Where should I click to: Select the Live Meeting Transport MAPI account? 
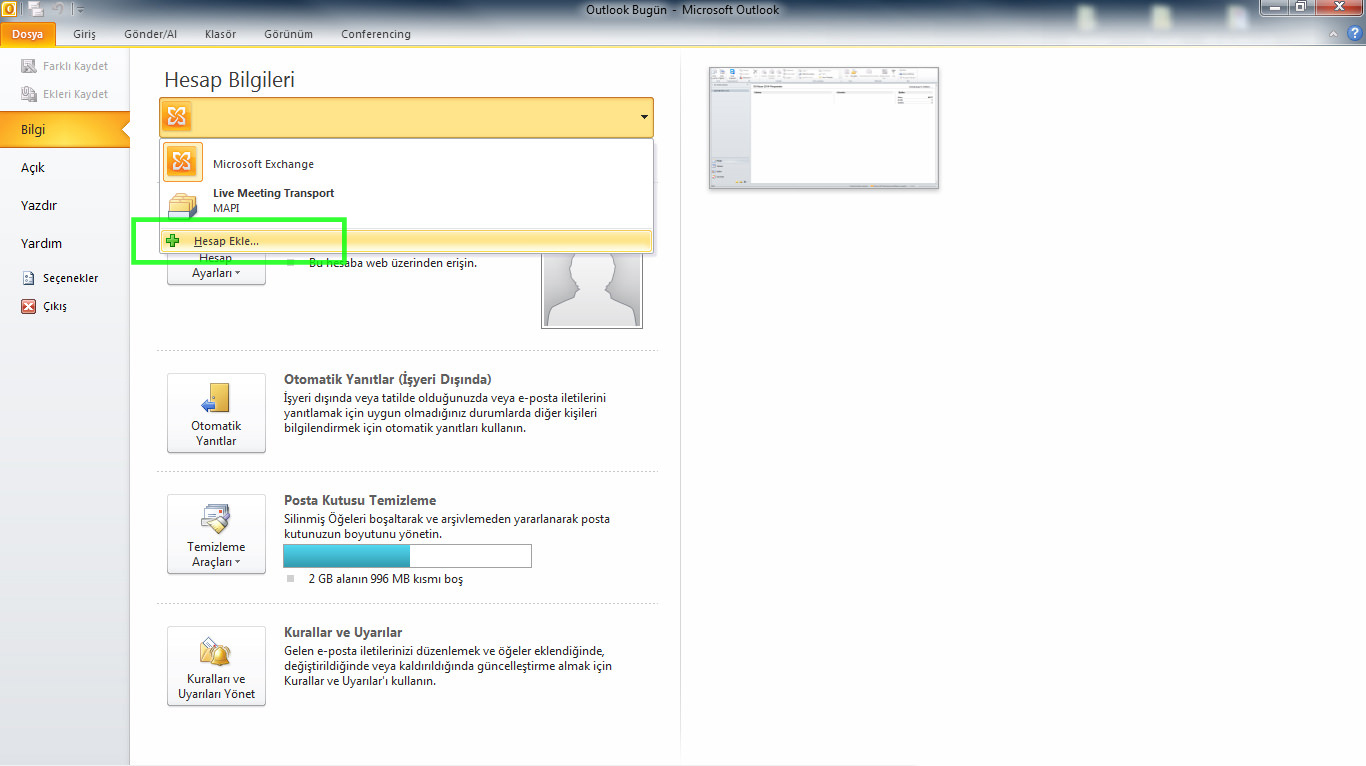[272, 199]
